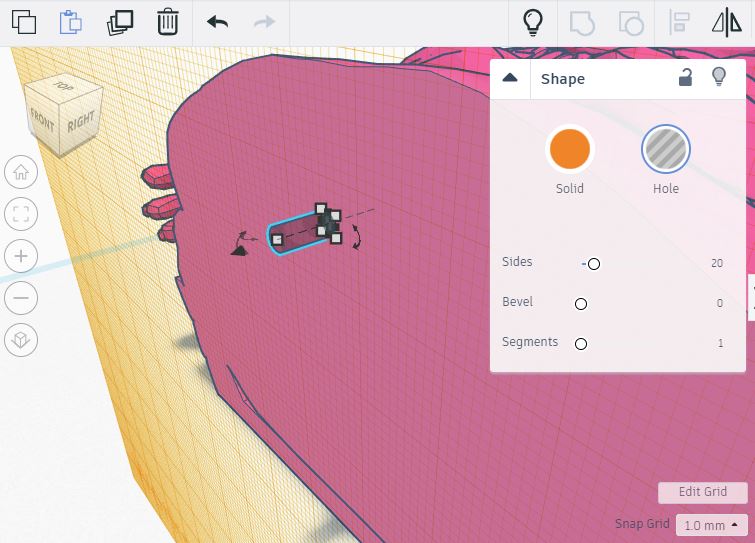Click the Duplicate and repeat icon
Image resolution: width=755 pixels, height=543 pixels.
(119, 23)
